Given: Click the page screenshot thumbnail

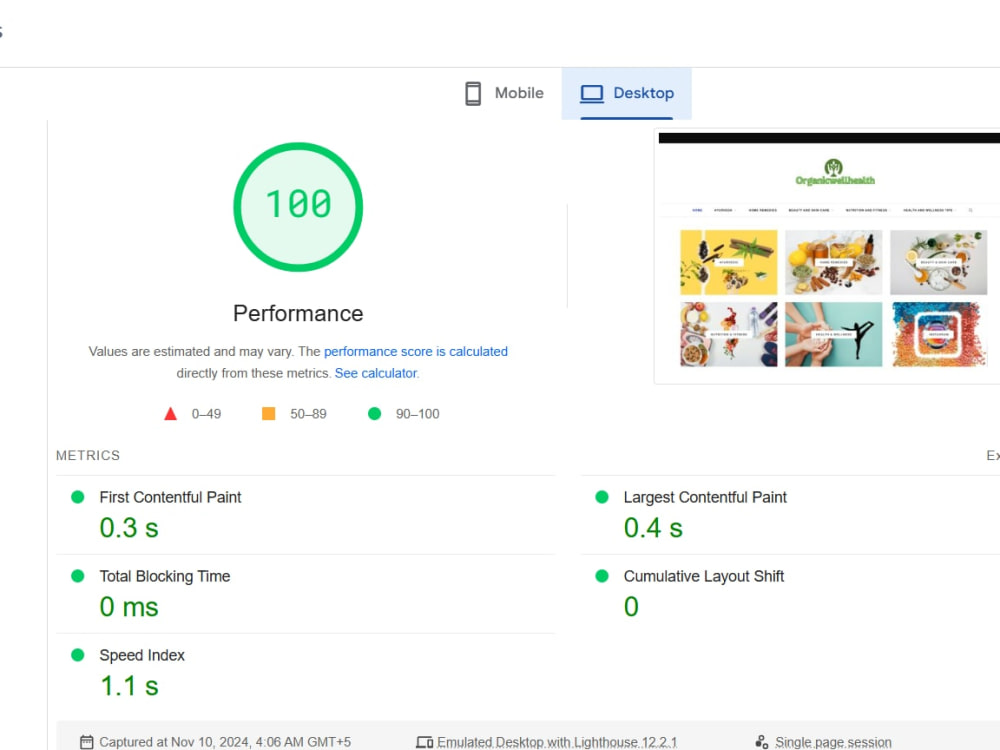Looking at the screenshot, I should click(828, 256).
